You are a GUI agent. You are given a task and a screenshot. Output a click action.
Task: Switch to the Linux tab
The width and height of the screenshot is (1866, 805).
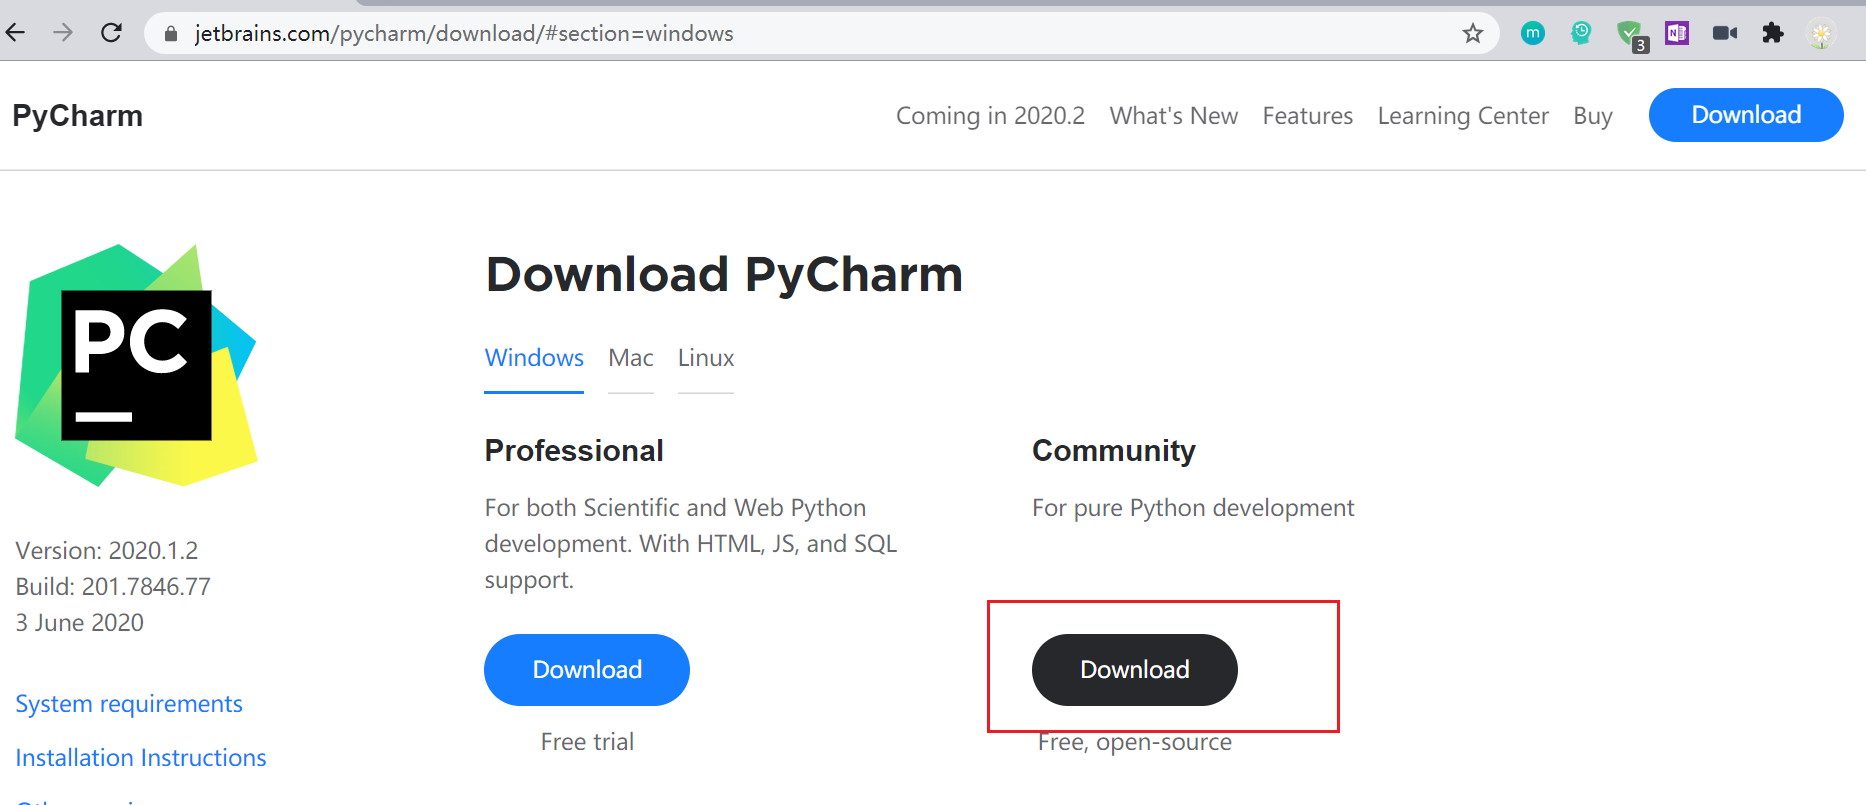[x=706, y=358]
